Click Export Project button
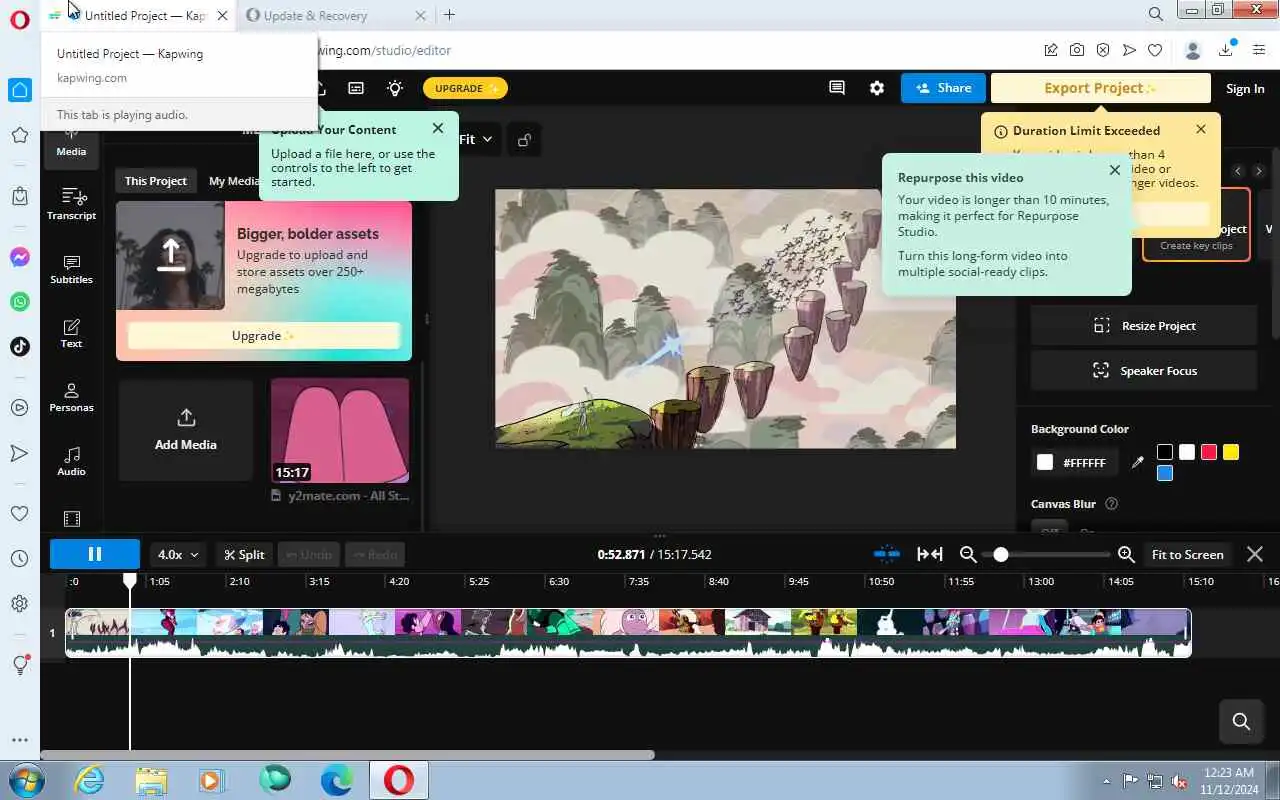This screenshot has height=800, width=1280. pos(1100,88)
